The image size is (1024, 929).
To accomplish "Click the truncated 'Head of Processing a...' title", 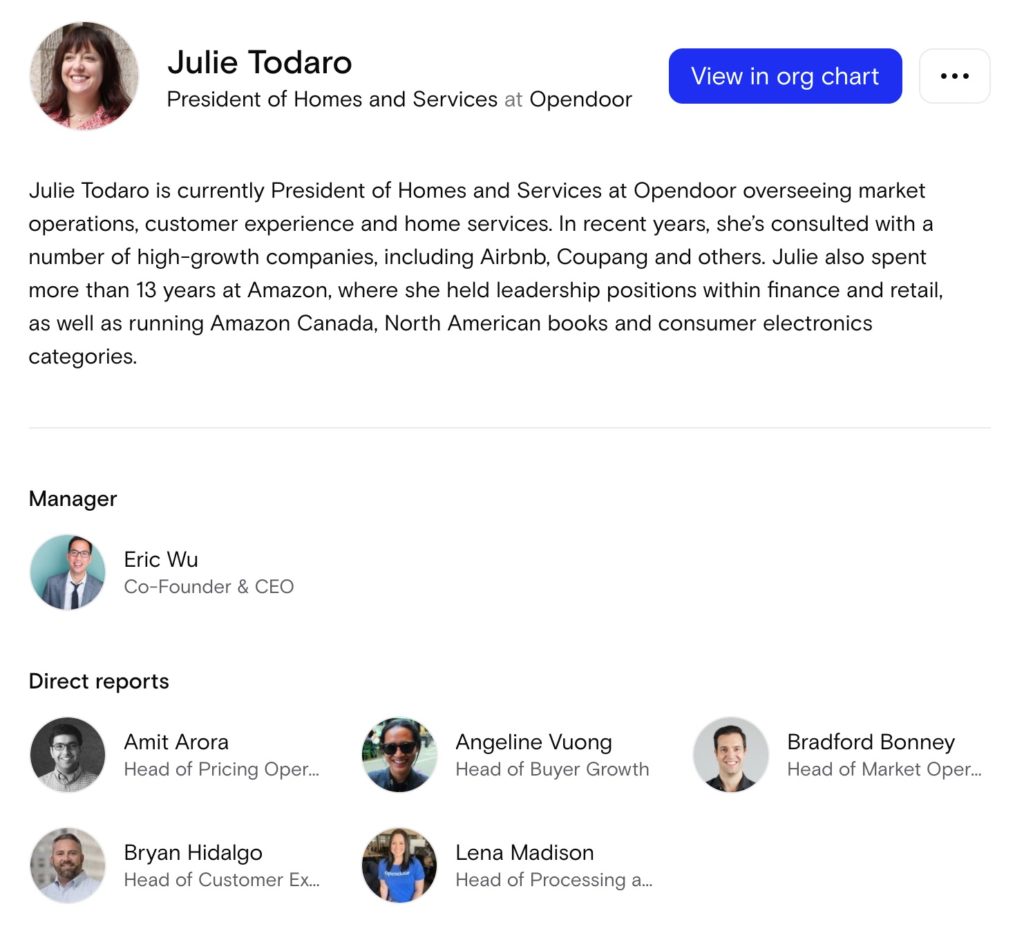I will (x=554, y=880).
